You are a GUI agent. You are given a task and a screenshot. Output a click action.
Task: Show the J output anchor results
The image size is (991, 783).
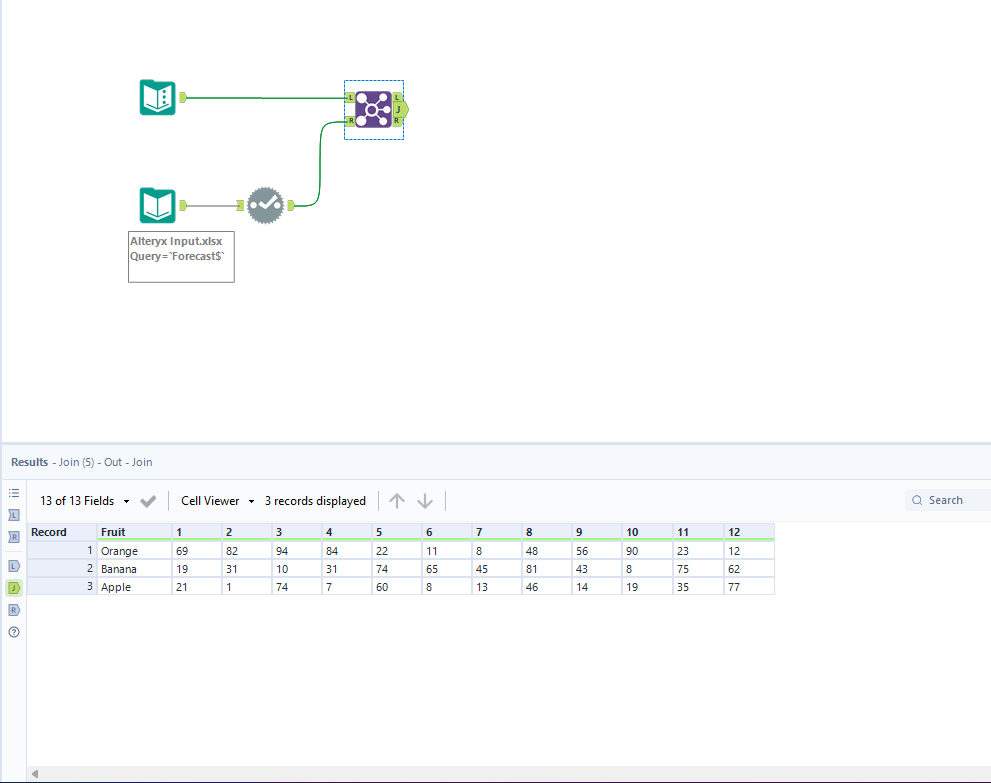[x=14, y=588]
